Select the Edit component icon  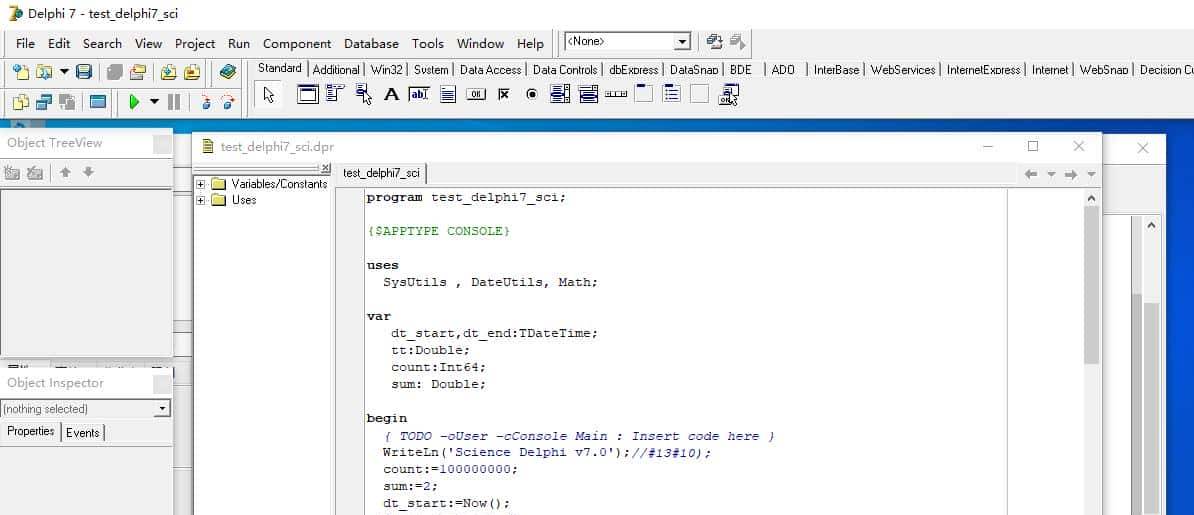pos(420,94)
